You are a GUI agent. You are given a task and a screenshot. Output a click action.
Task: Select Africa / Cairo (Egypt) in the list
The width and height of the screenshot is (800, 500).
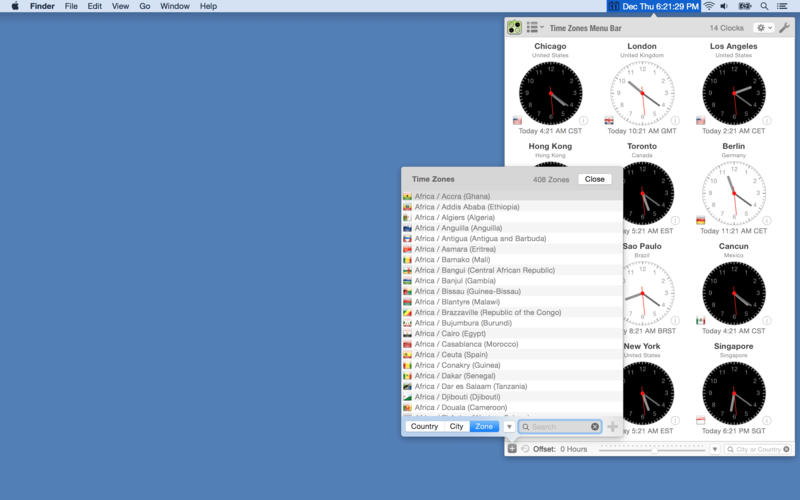pyautogui.click(x=448, y=333)
